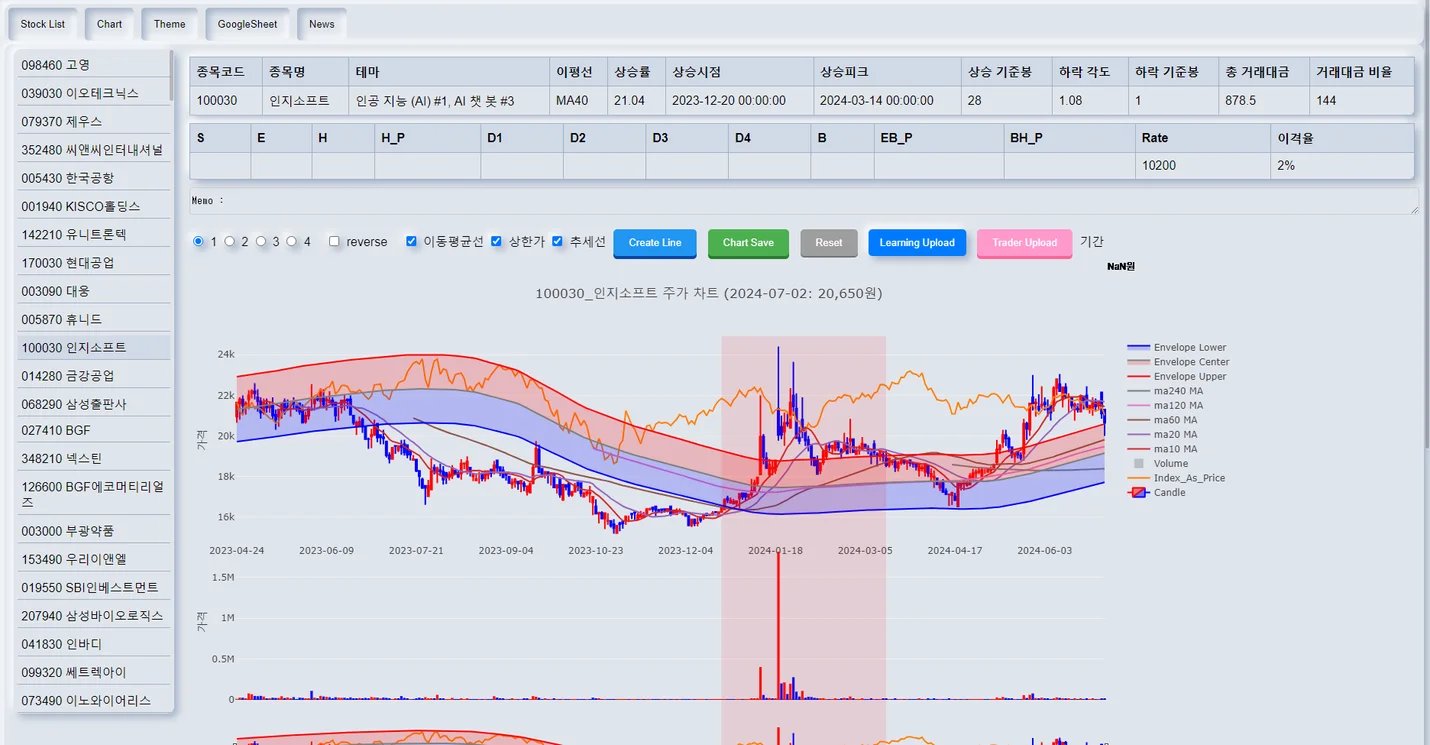Select stock 001940 KISCO홀딩스

coord(93,206)
